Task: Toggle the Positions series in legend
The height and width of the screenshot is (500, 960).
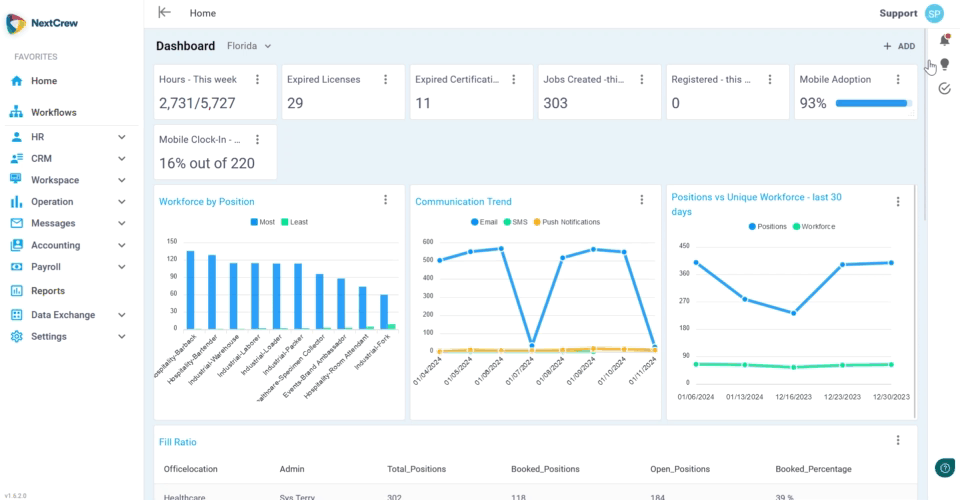Action: pos(768,226)
